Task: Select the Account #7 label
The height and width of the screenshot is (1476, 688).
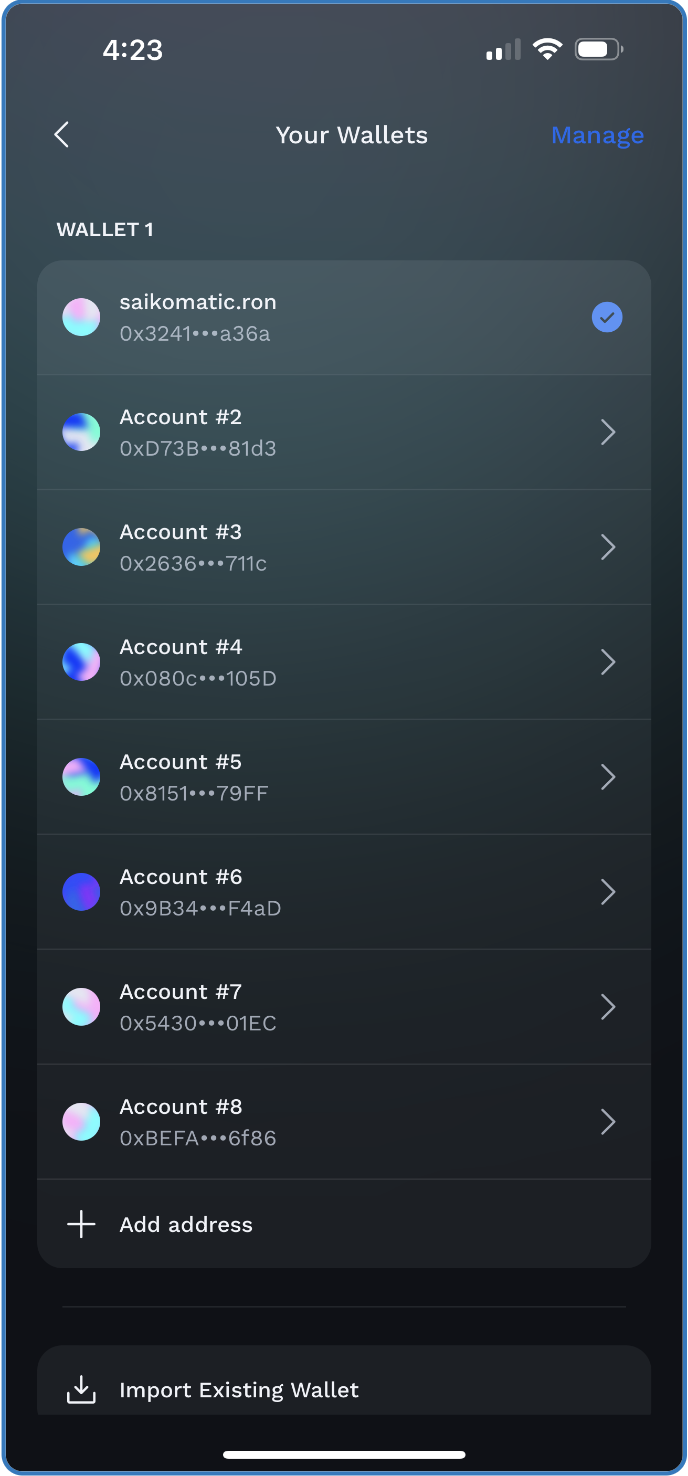Action: click(181, 992)
